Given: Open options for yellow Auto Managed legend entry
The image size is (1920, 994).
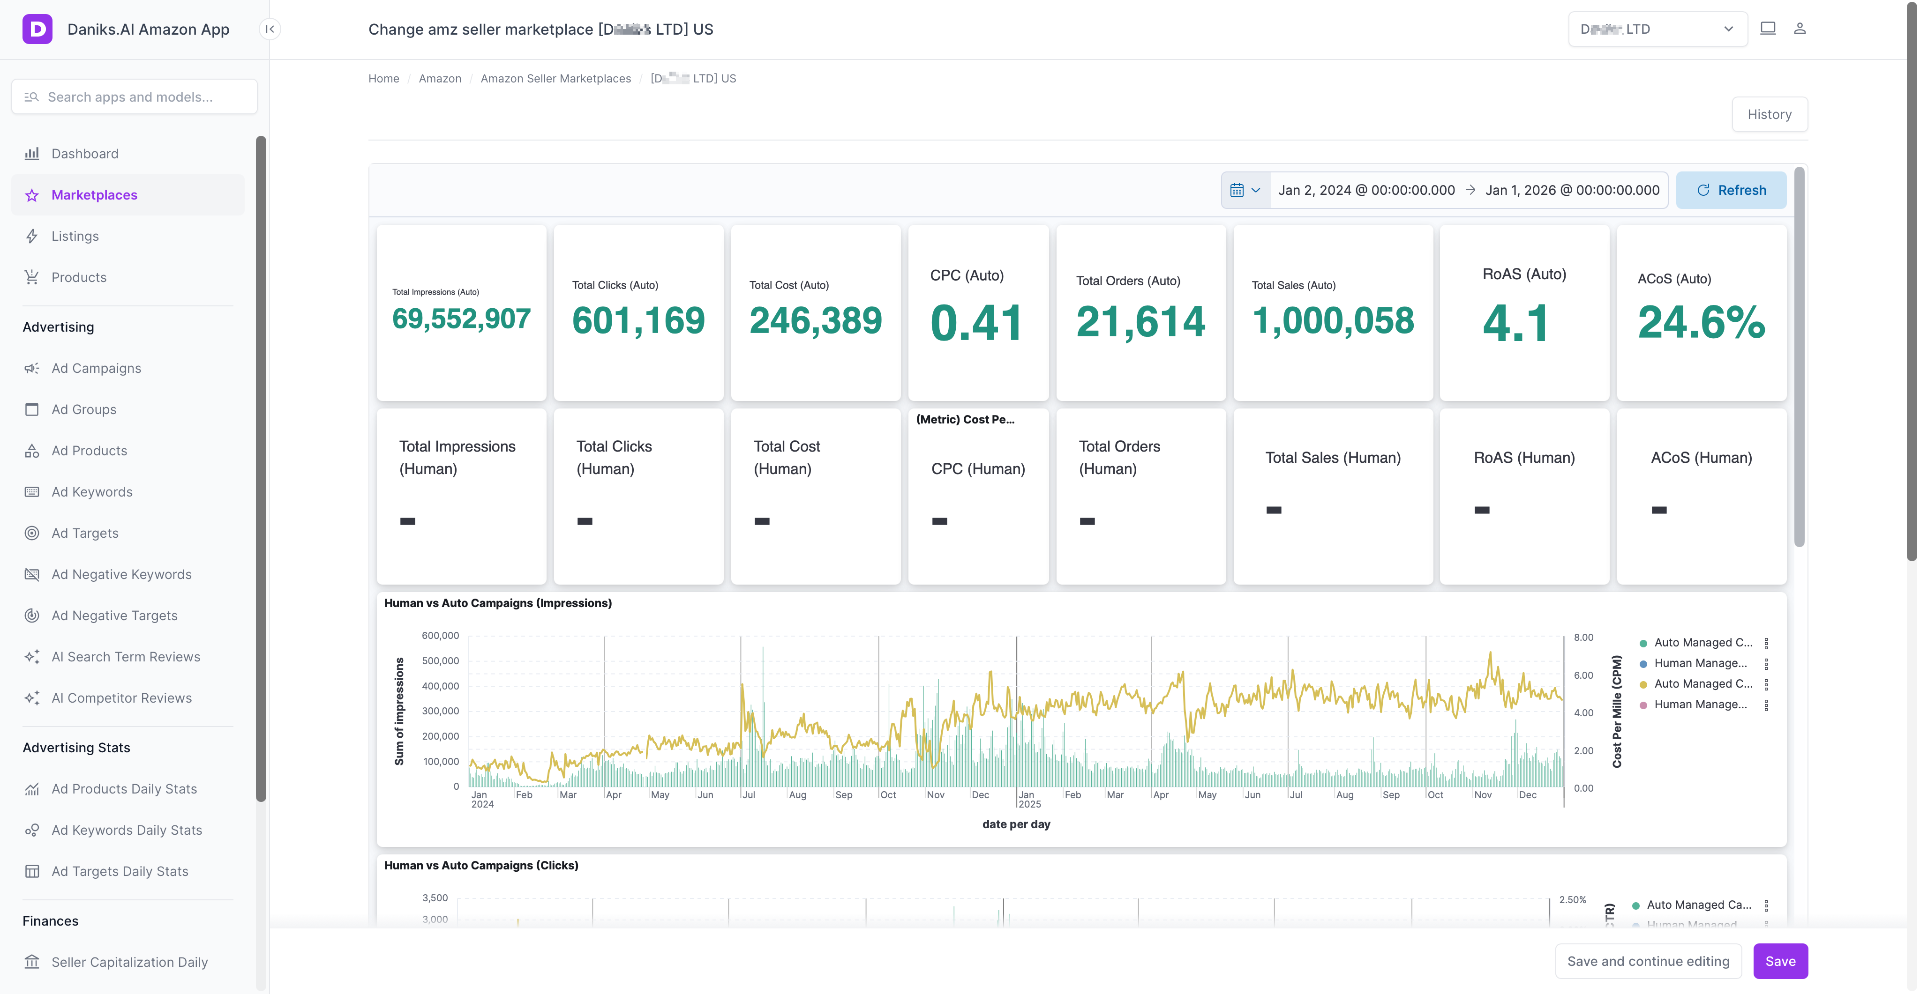Looking at the screenshot, I should coord(1767,684).
